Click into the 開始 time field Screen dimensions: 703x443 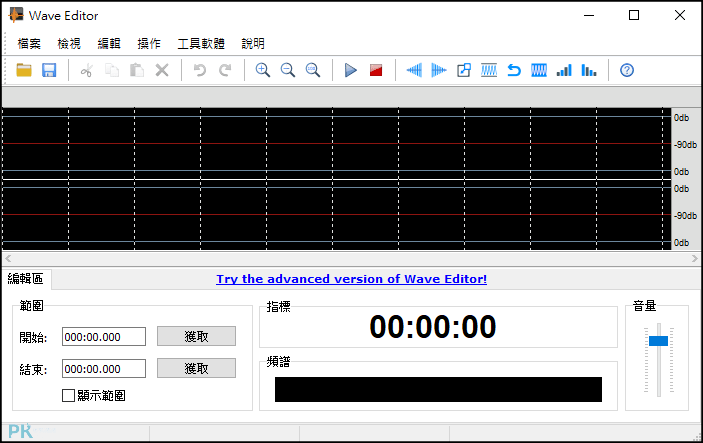point(104,337)
